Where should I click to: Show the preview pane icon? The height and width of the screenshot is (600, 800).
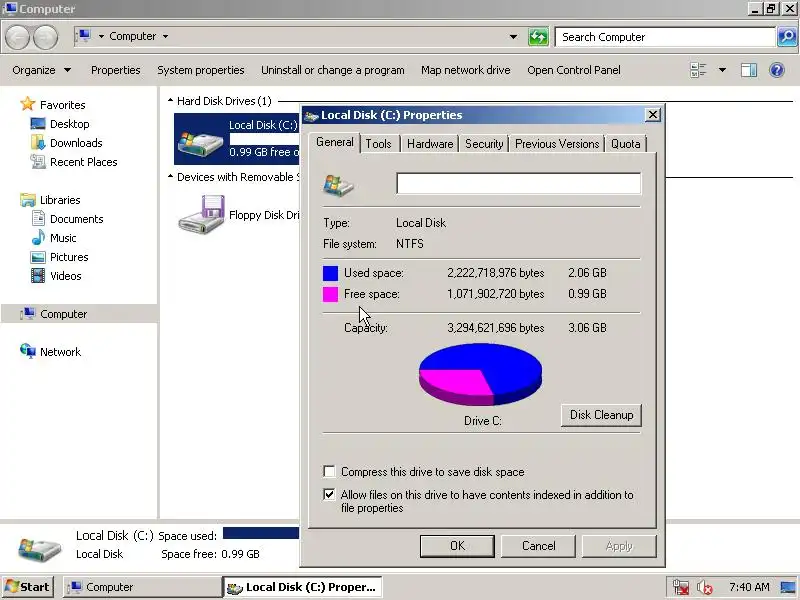pos(748,70)
